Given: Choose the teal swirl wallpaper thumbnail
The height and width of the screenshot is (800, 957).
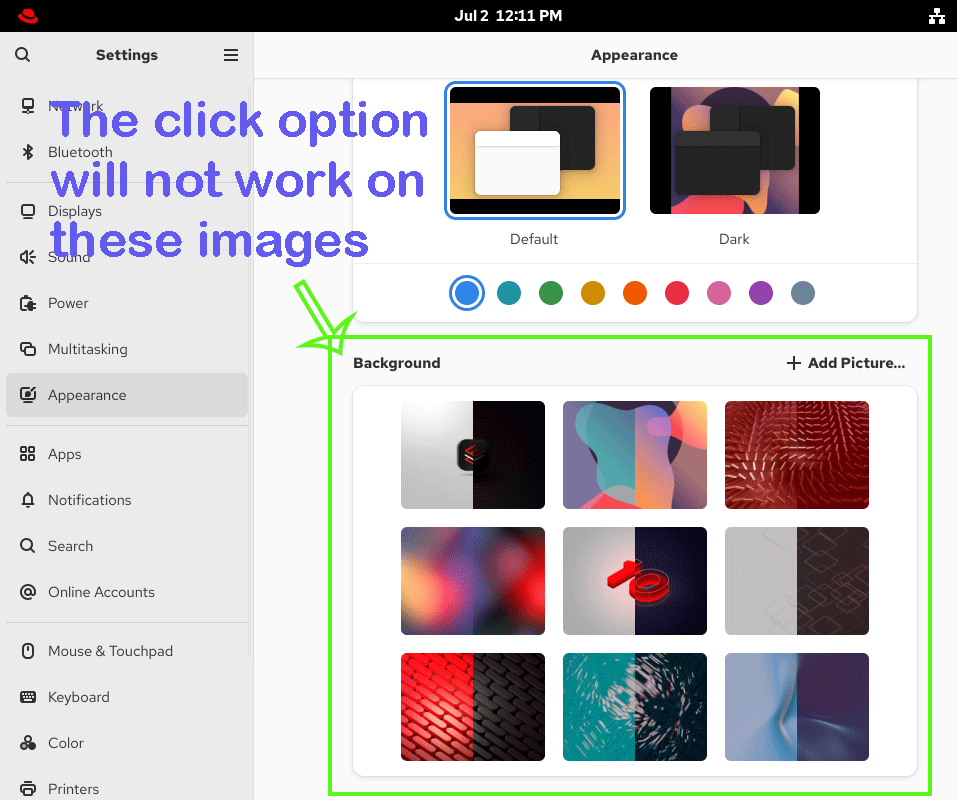Looking at the screenshot, I should (635, 707).
